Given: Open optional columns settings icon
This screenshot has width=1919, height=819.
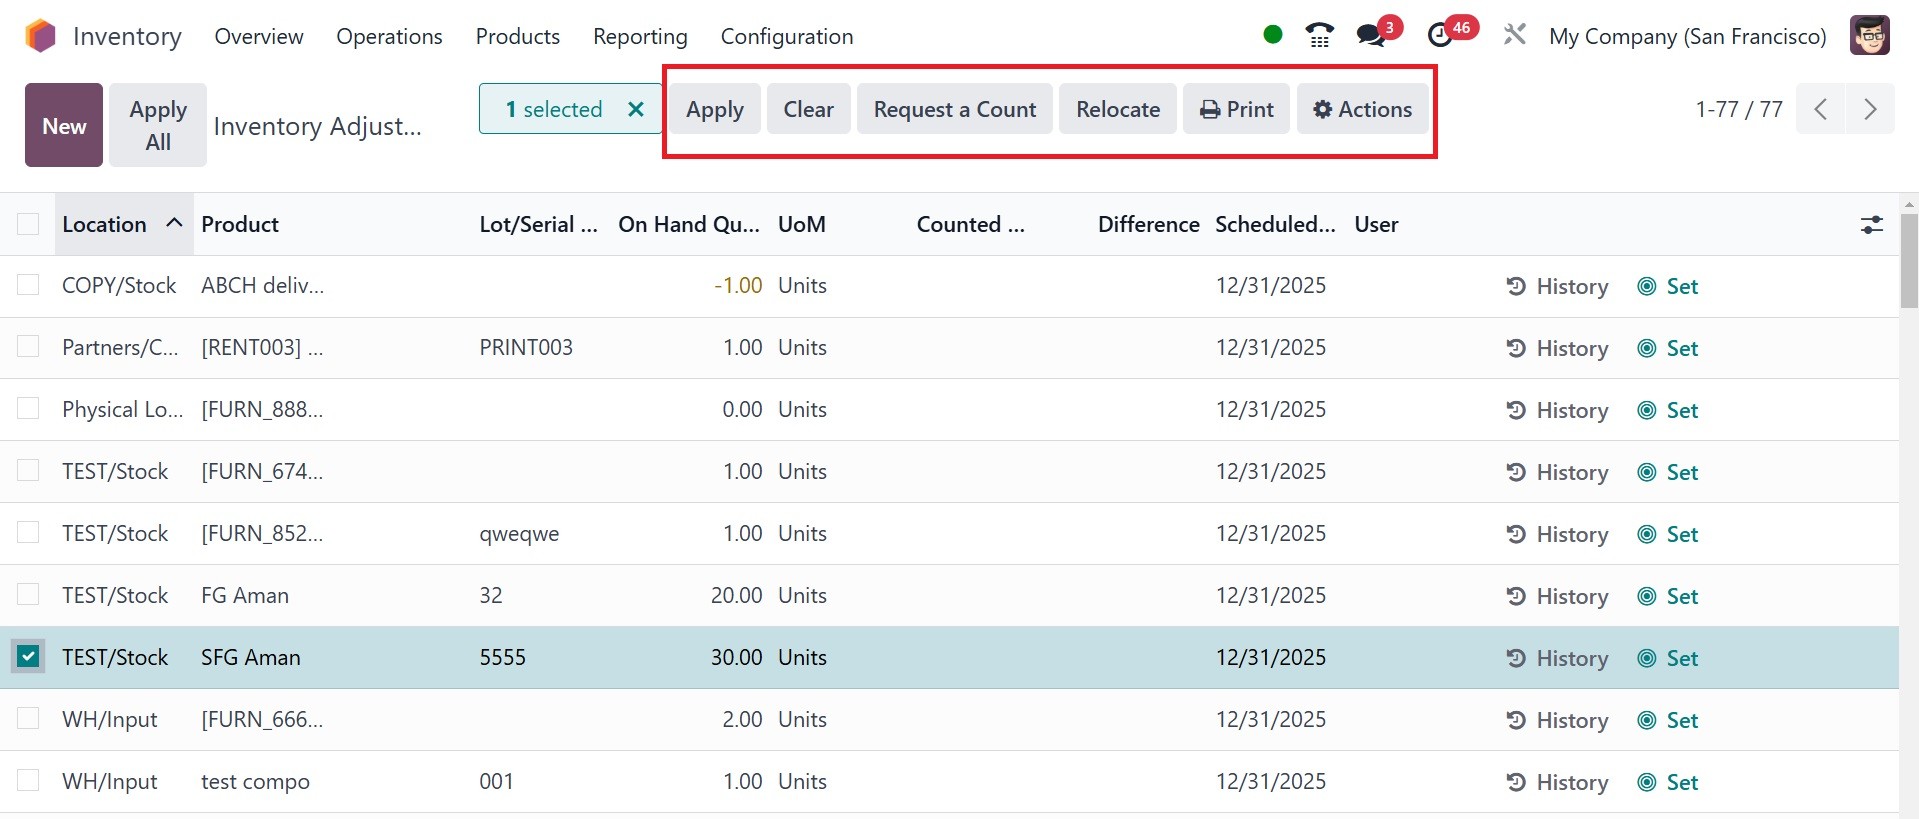Looking at the screenshot, I should pos(1871,225).
